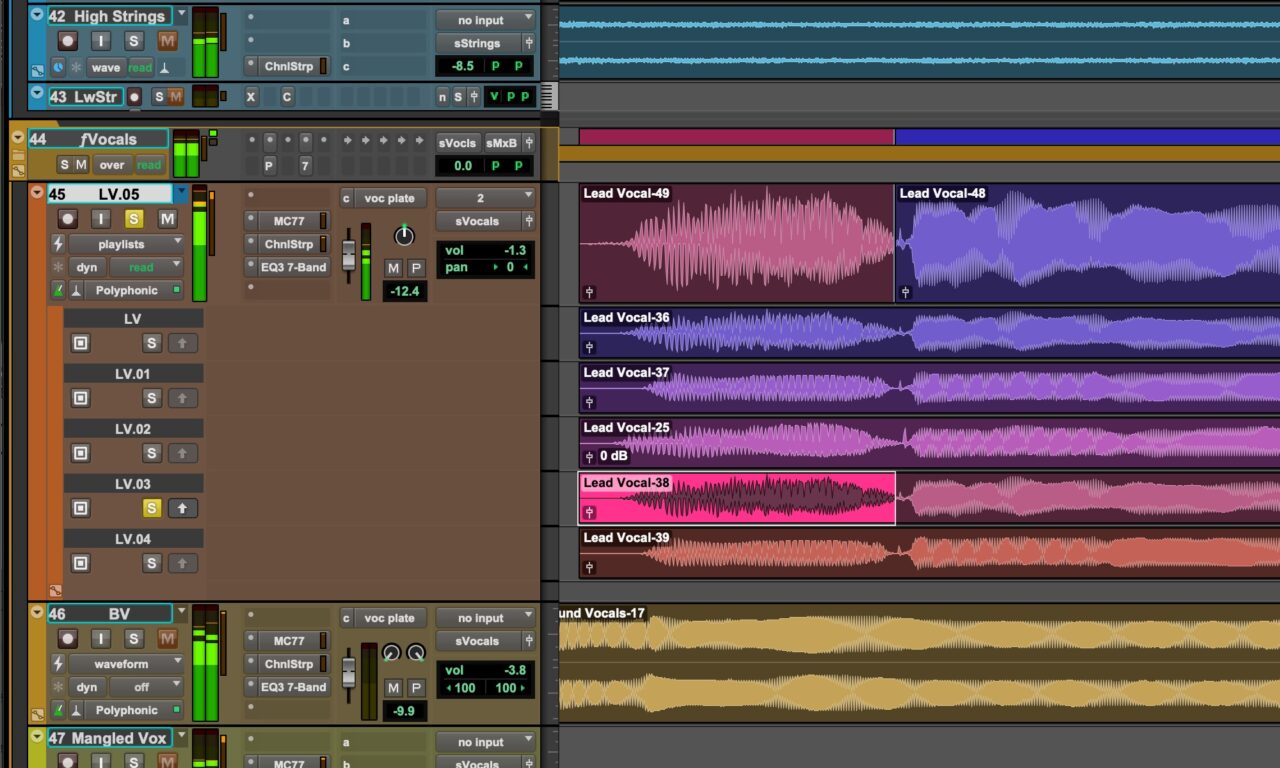Click the lightning icon on LV.05 track
The height and width of the screenshot is (768, 1280).
(58, 243)
